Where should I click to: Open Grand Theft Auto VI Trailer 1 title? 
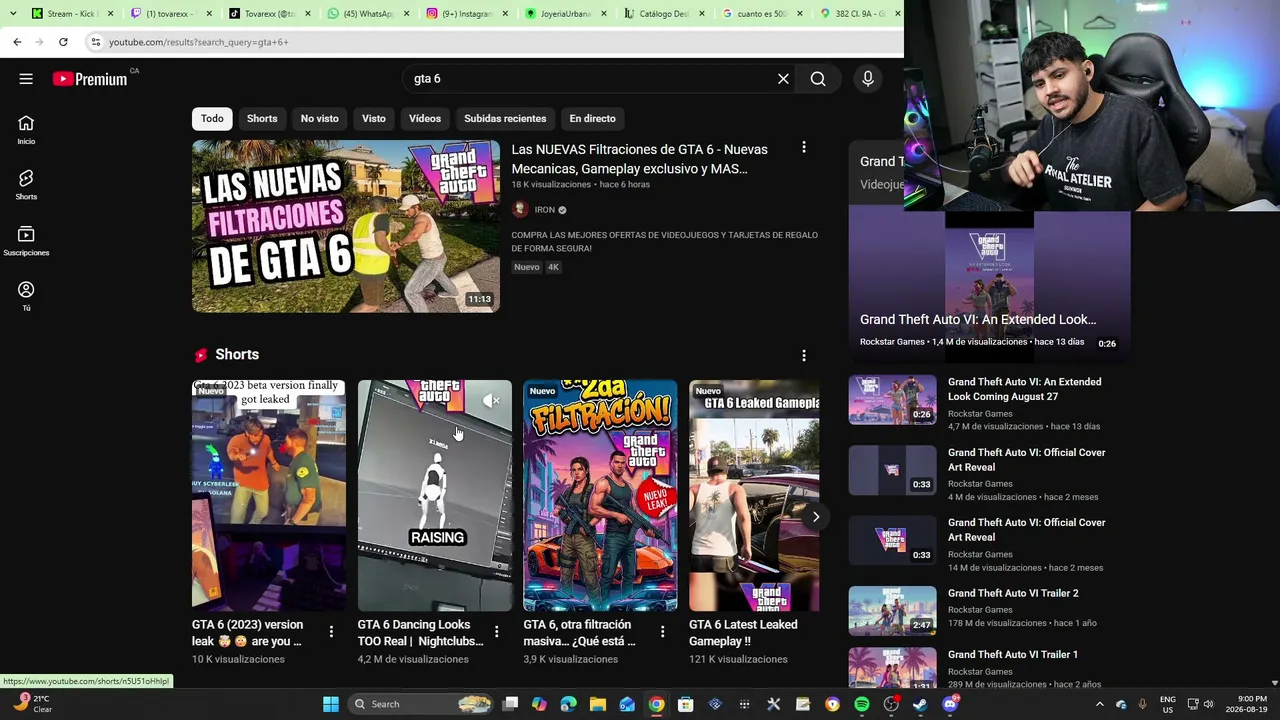click(x=1013, y=655)
